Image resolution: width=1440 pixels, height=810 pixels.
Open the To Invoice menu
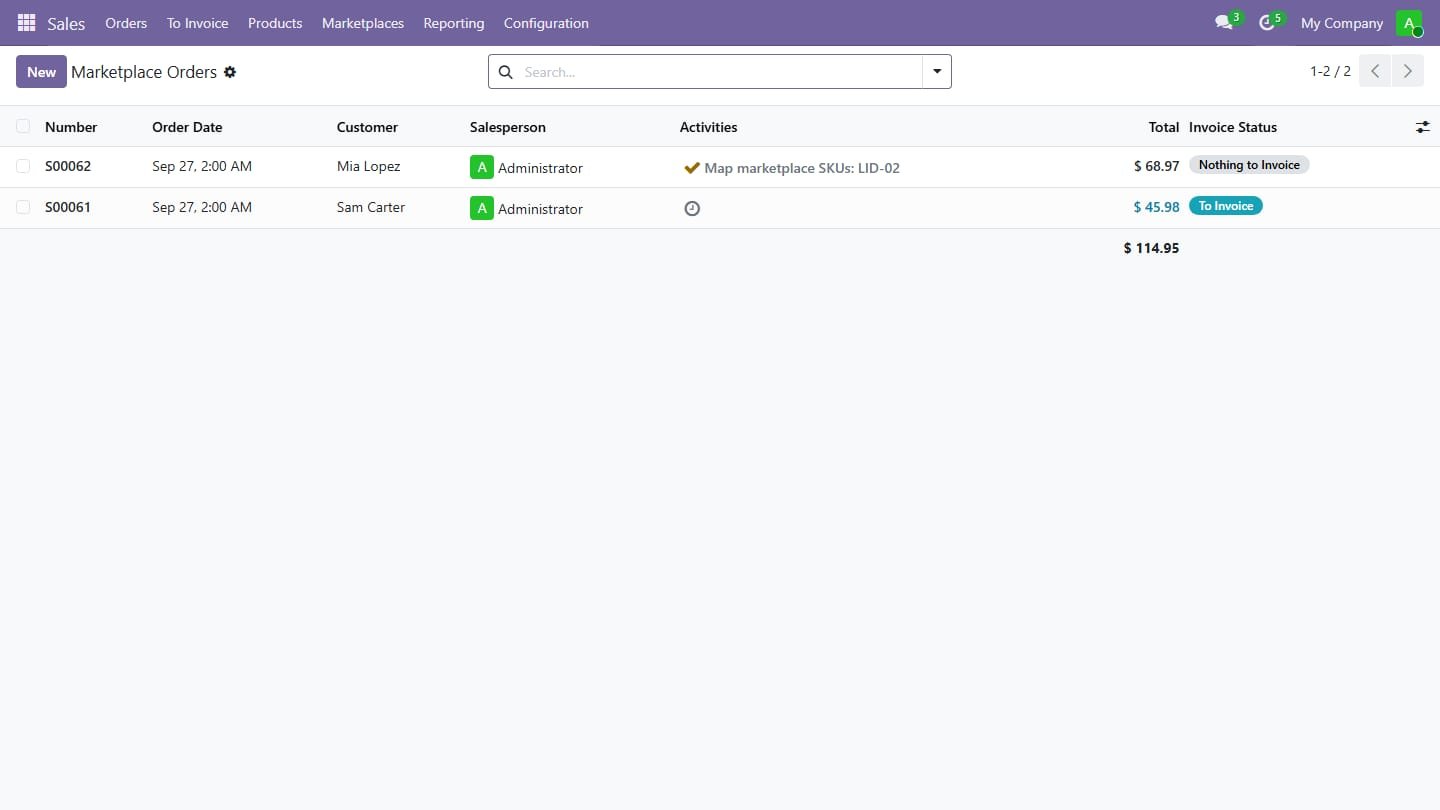197,23
